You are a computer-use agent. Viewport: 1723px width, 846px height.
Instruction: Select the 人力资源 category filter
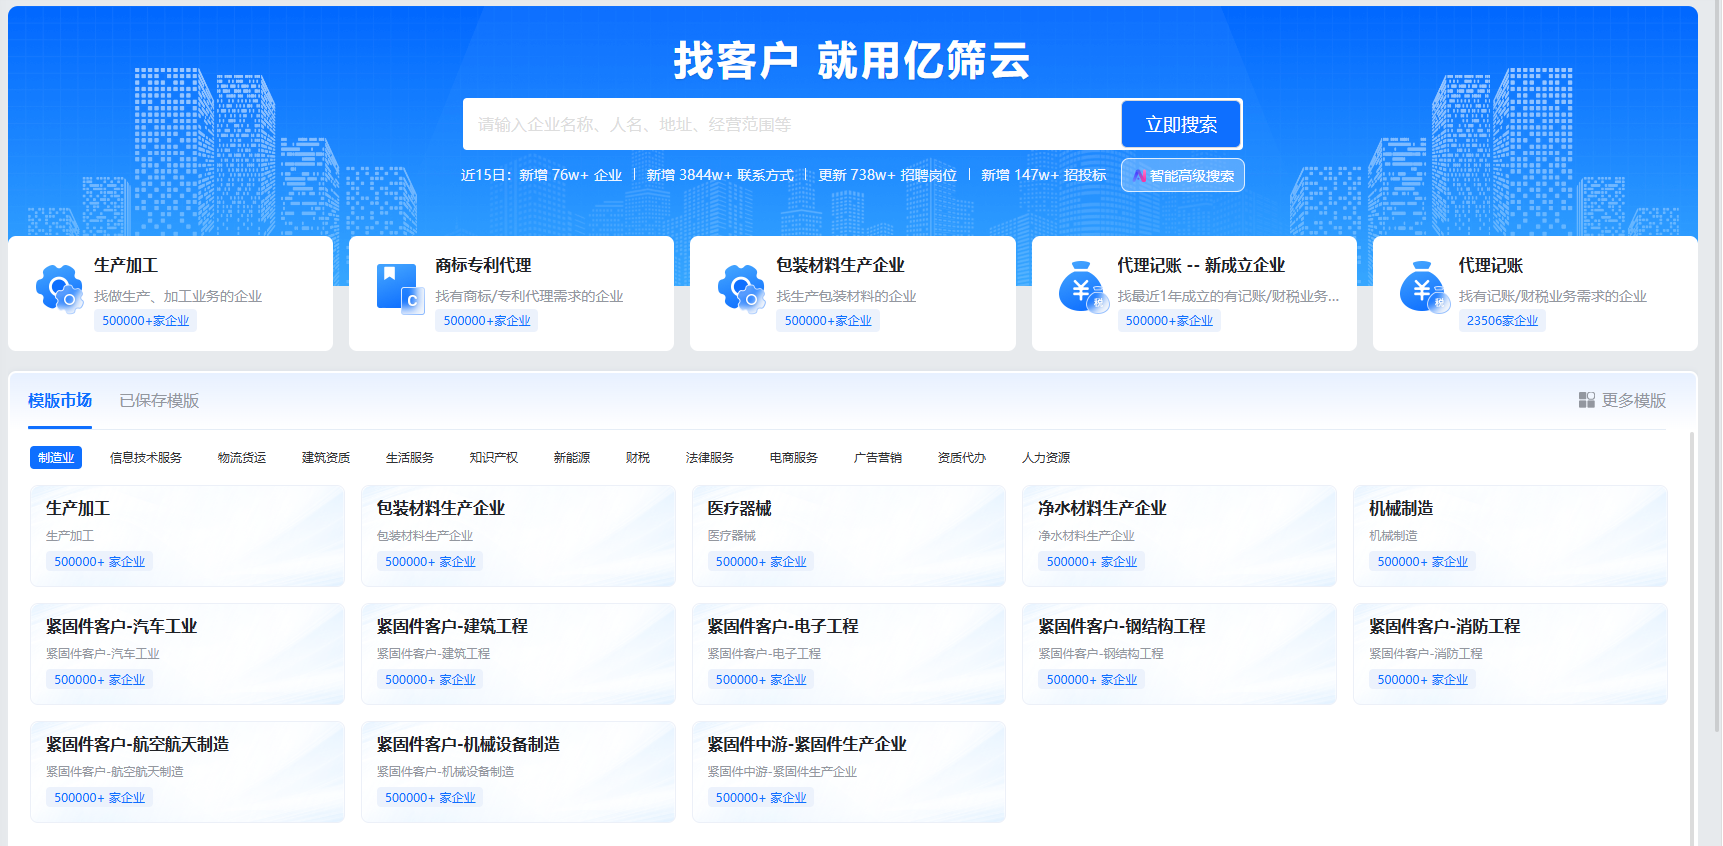(x=1046, y=457)
